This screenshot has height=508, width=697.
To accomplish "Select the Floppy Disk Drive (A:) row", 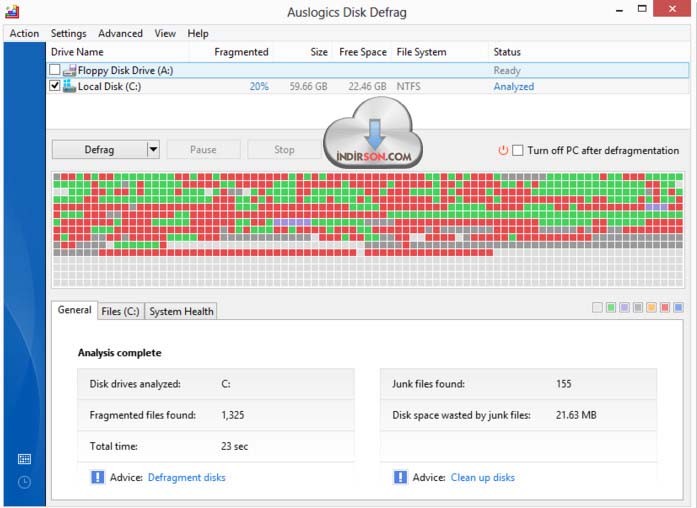I will point(368,70).
